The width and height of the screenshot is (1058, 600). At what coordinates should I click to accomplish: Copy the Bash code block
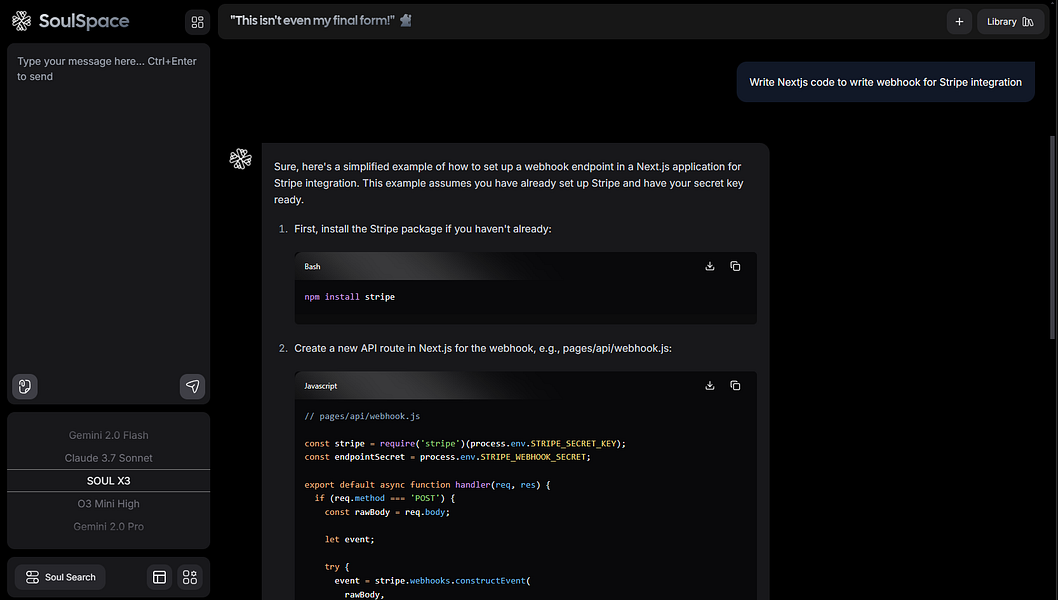735,266
